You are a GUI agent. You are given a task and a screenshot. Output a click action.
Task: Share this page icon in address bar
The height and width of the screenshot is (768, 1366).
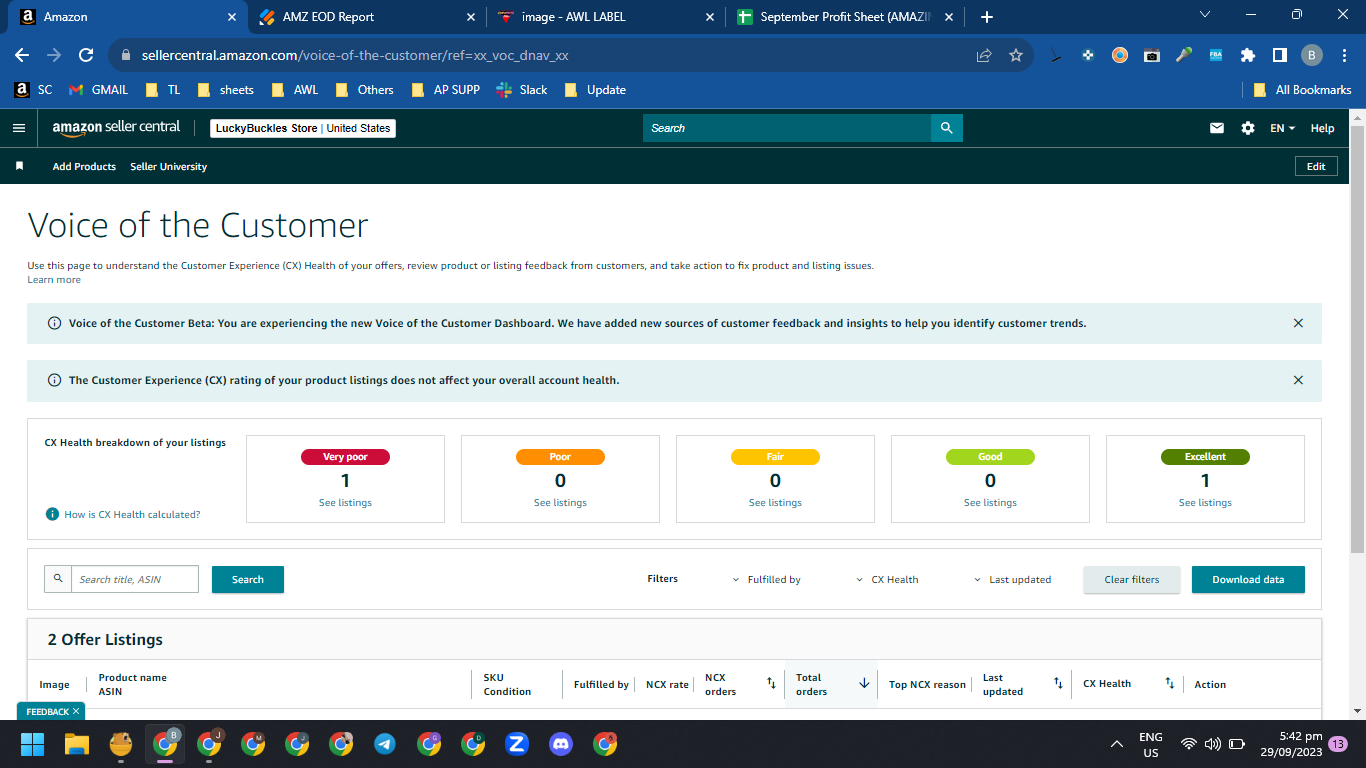click(984, 56)
